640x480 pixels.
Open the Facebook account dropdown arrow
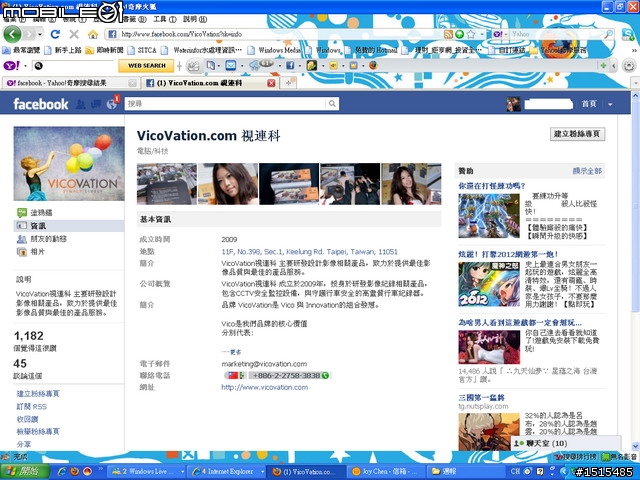610,104
